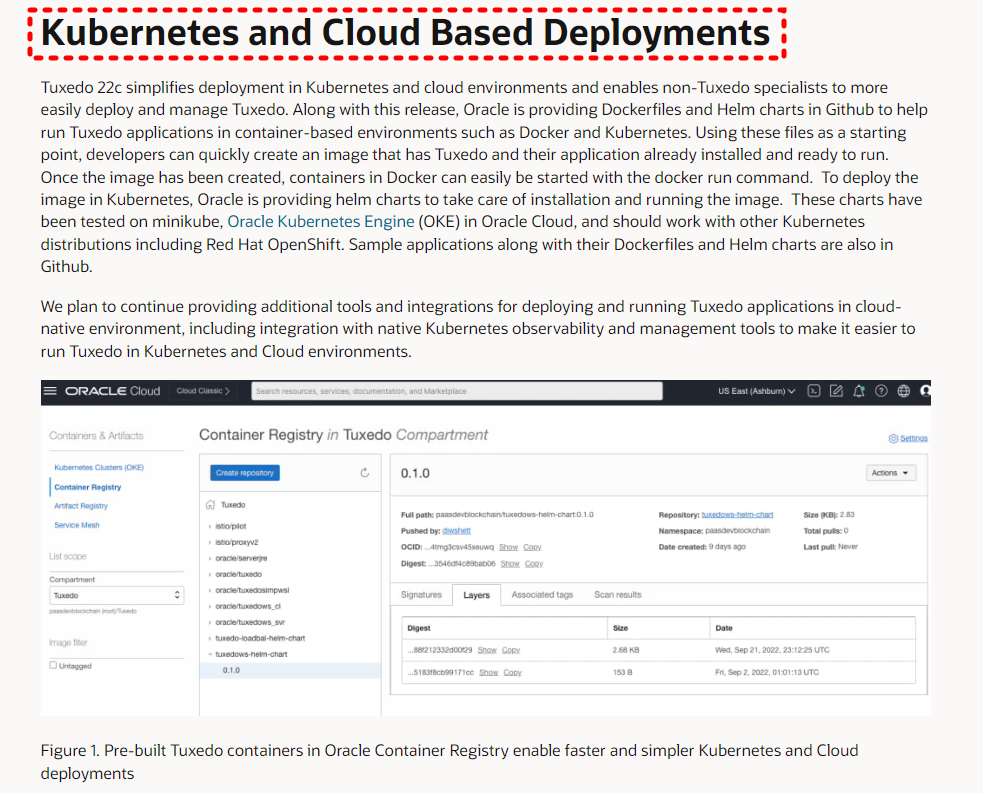The height and width of the screenshot is (793, 983).
Task: Click the home icon next to Tuxedo
Action: point(211,505)
